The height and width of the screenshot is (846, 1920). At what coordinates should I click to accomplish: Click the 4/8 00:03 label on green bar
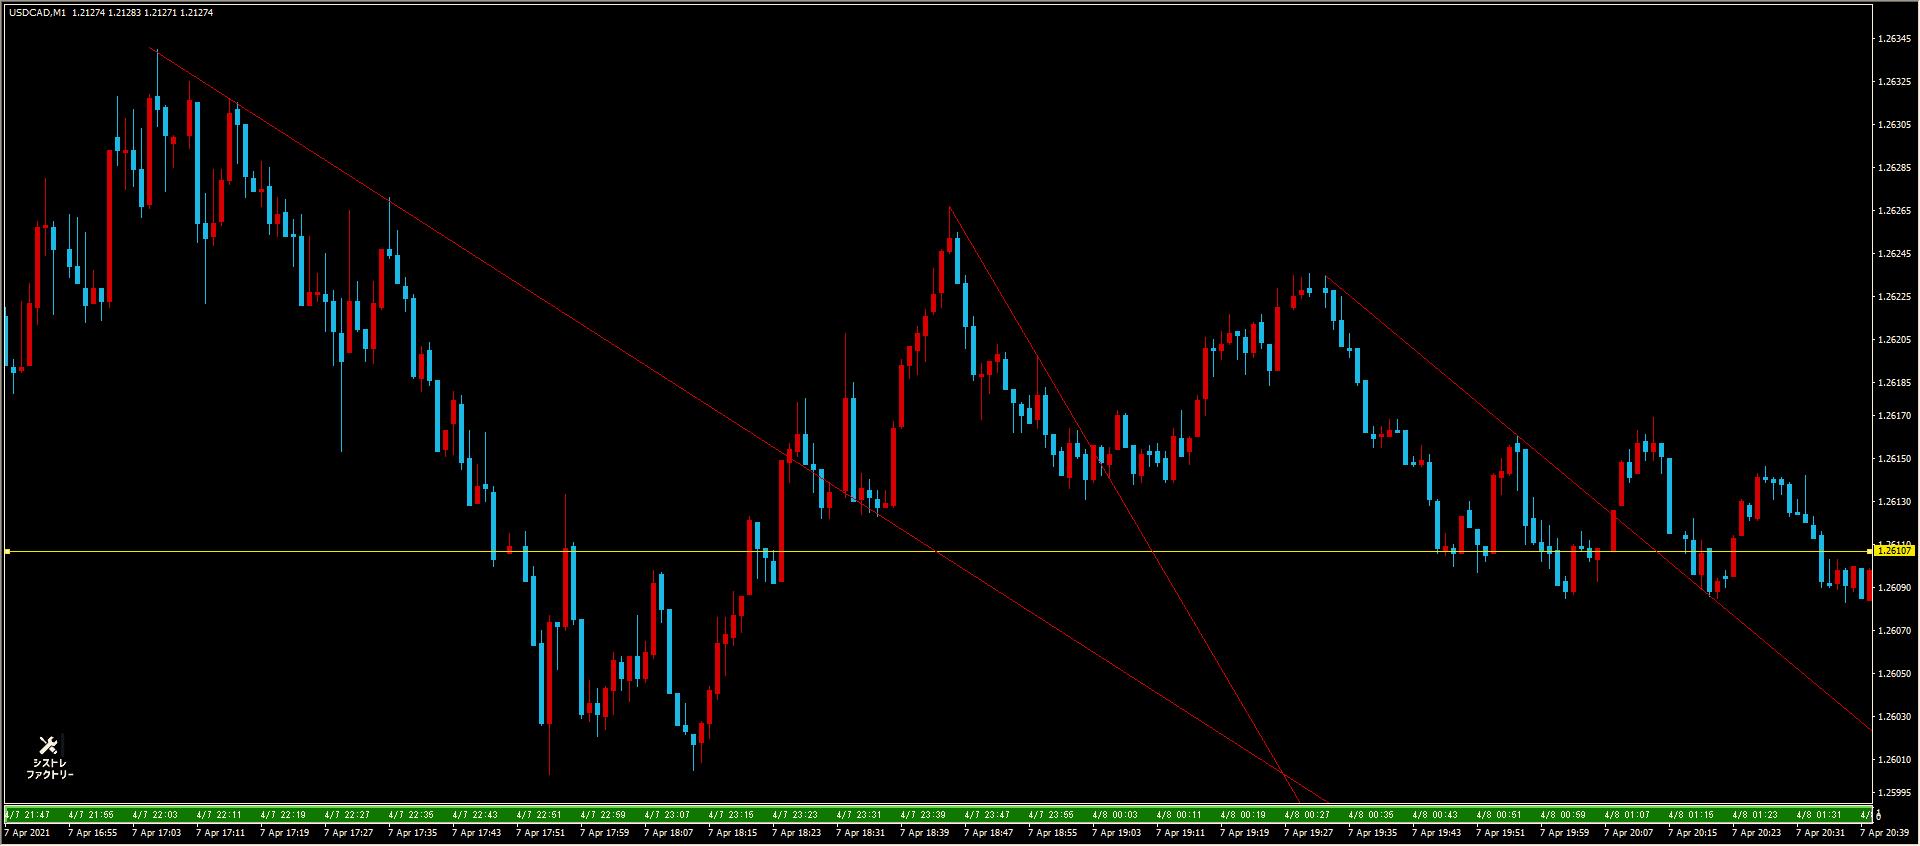click(x=1115, y=814)
